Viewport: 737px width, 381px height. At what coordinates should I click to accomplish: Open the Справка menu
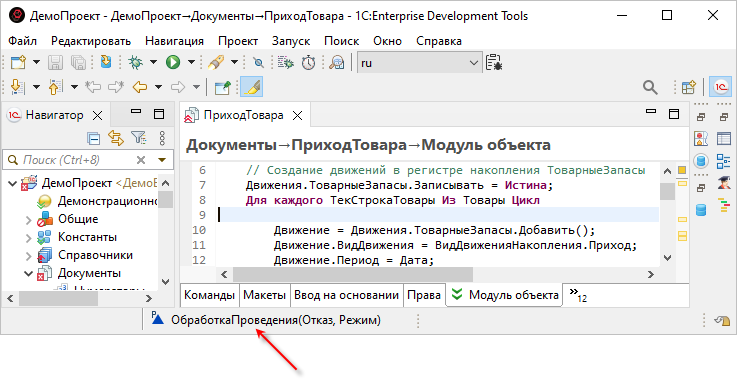[x=439, y=41]
